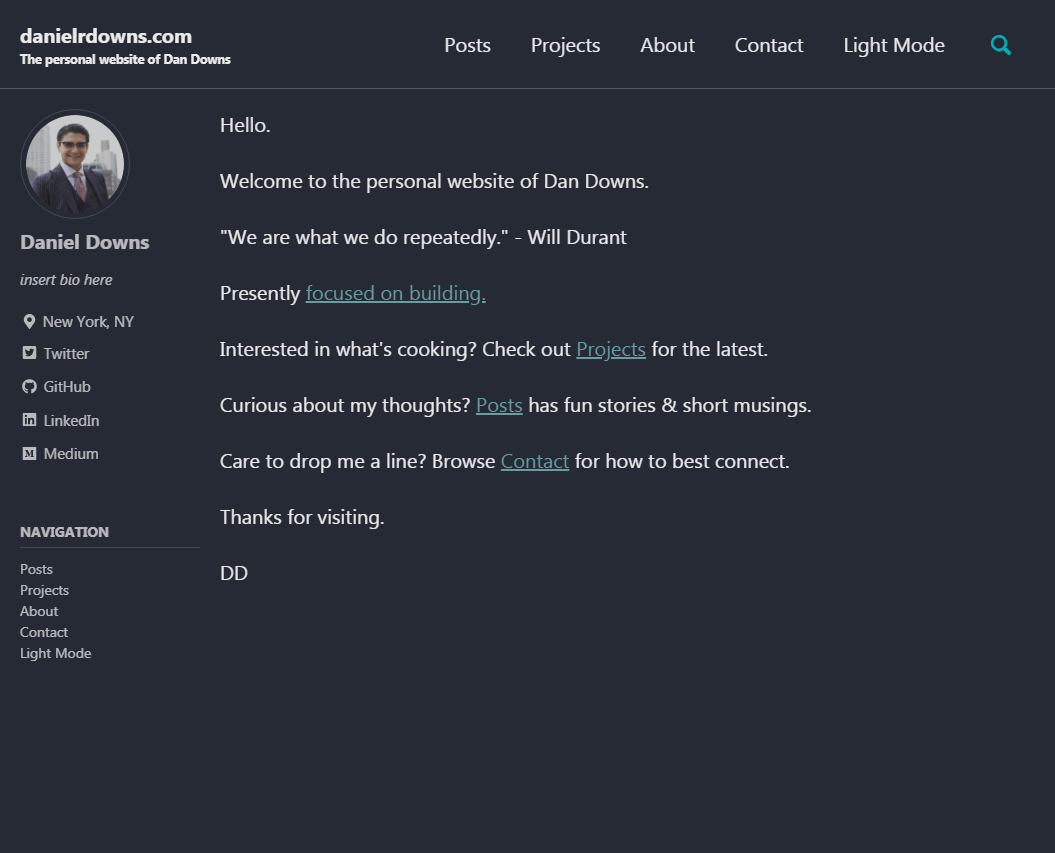
Task: Toggle Light Mode in top navigation
Action: pyautogui.click(x=893, y=45)
